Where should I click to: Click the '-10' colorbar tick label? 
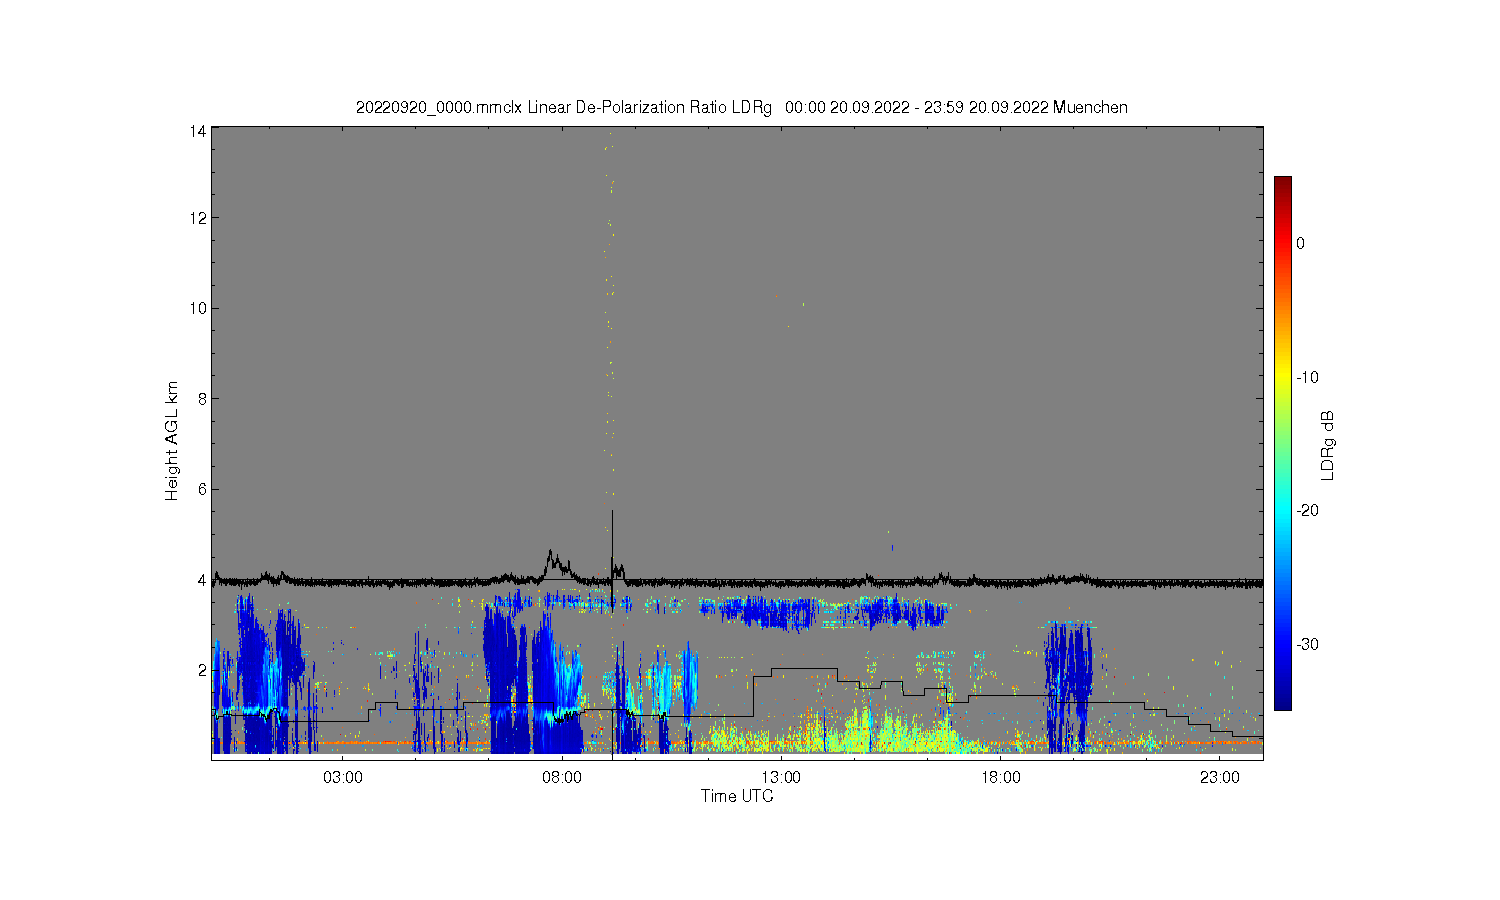(x=1307, y=377)
